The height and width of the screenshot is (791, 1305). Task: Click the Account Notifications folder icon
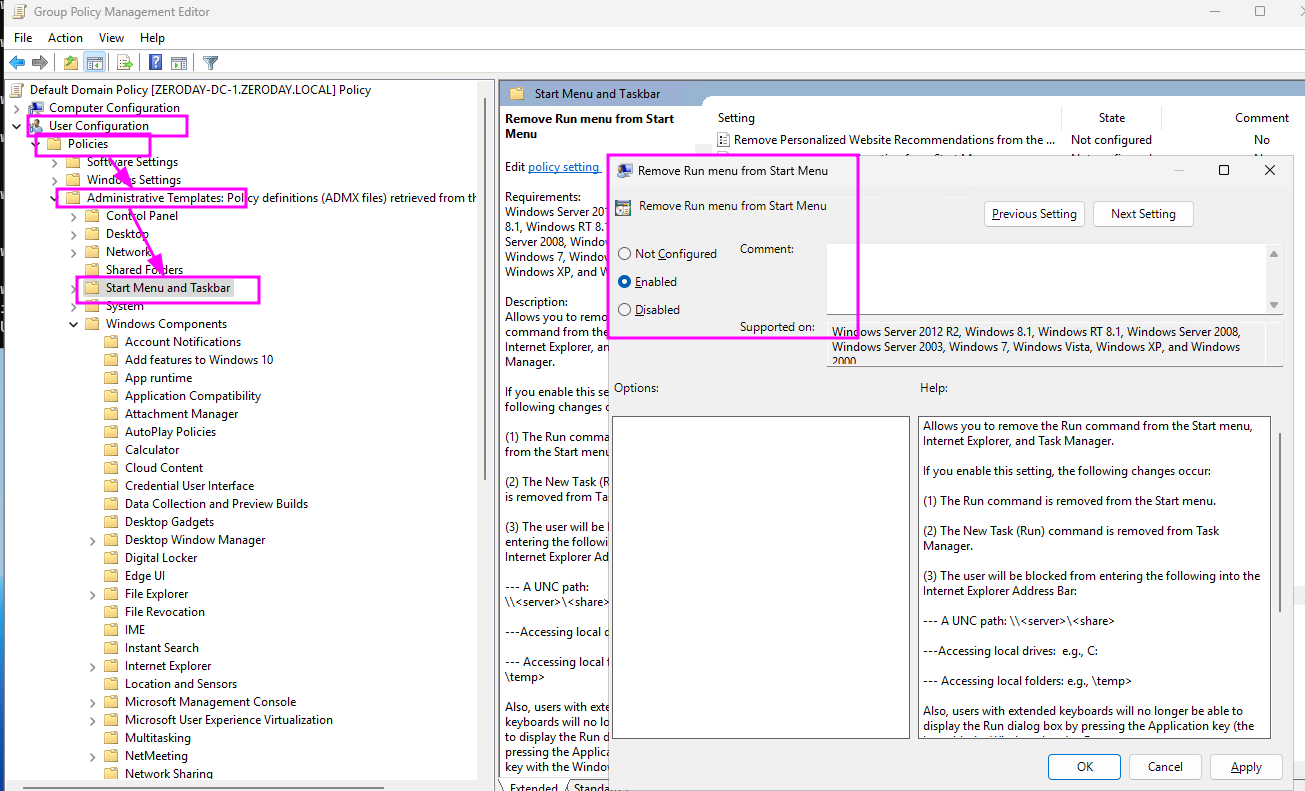click(112, 342)
